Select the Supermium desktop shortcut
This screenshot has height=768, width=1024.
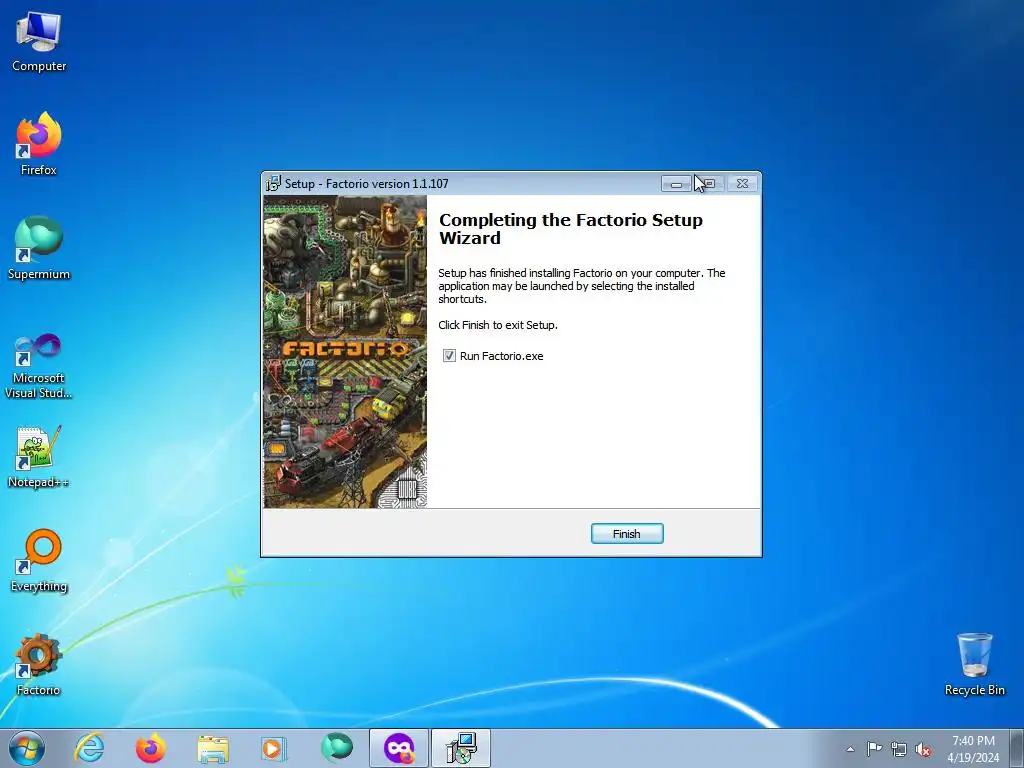[x=39, y=248]
